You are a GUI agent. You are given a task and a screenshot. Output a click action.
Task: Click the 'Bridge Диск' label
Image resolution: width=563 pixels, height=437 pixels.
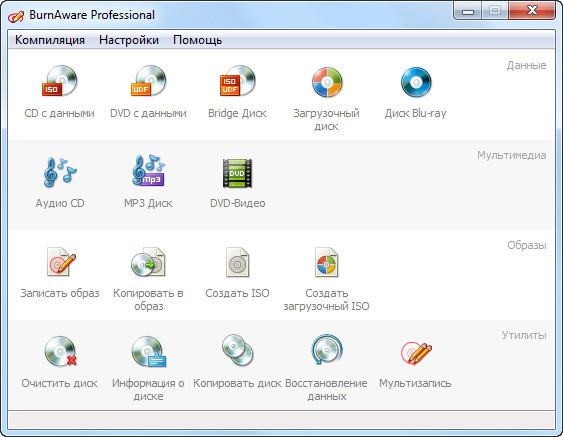(237, 113)
